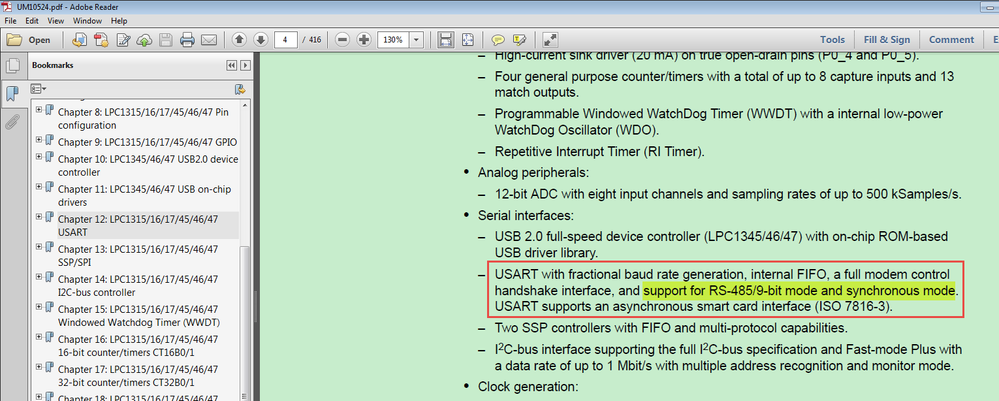Click the Open folder button in toolbar
This screenshot has height=401, width=999.
(x=29, y=40)
